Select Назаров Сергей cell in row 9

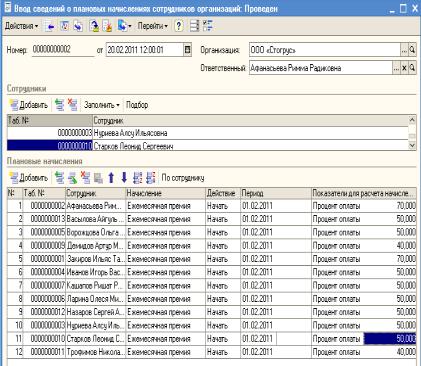[95, 312]
